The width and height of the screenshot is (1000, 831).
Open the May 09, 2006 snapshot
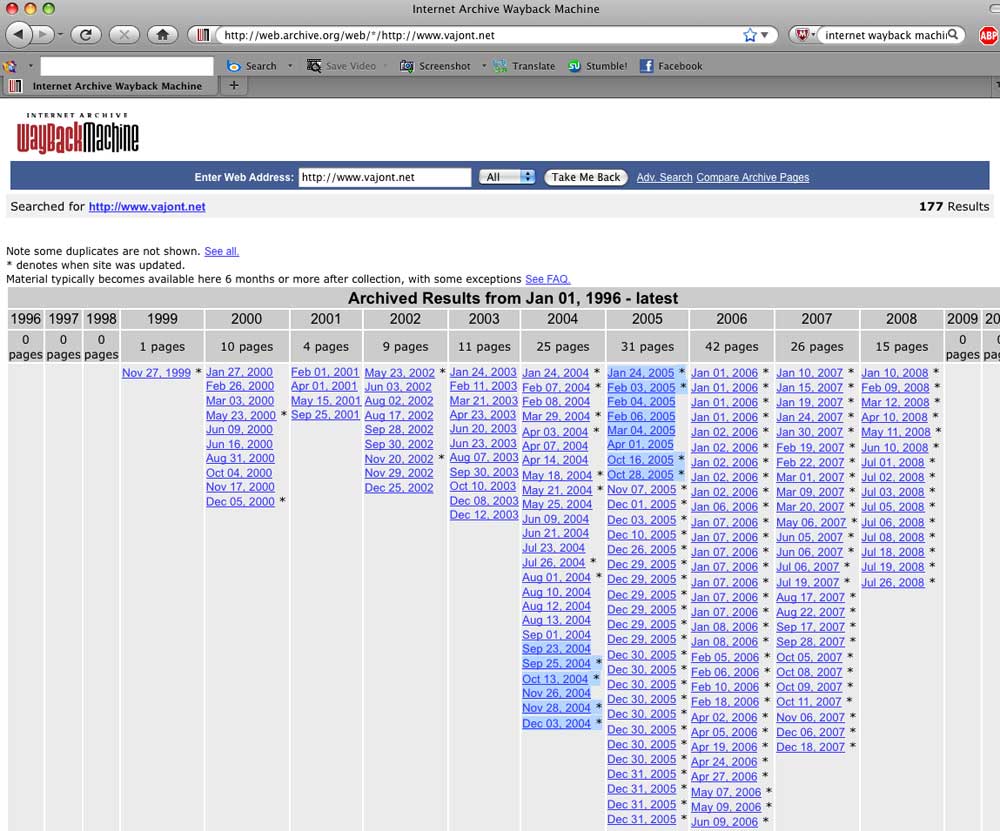coord(726,807)
